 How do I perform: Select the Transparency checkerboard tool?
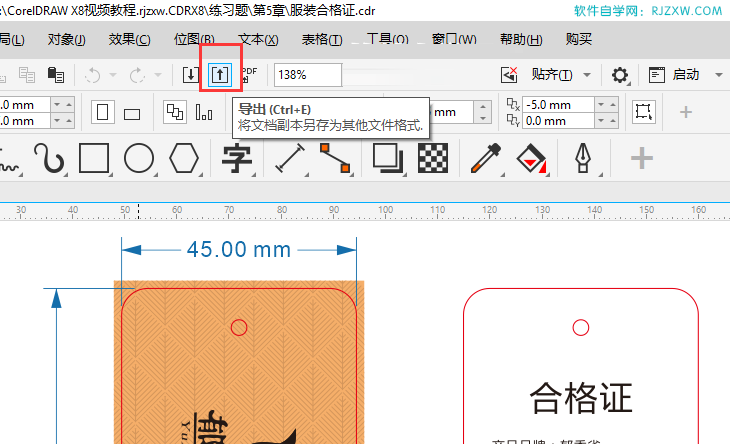pyautogui.click(x=433, y=158)
